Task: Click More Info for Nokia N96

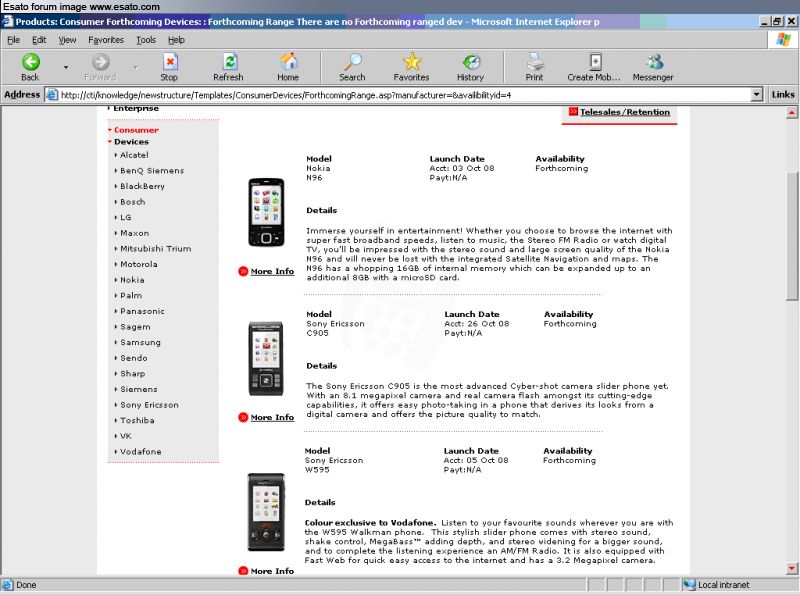Action: (x=271, y=272)
